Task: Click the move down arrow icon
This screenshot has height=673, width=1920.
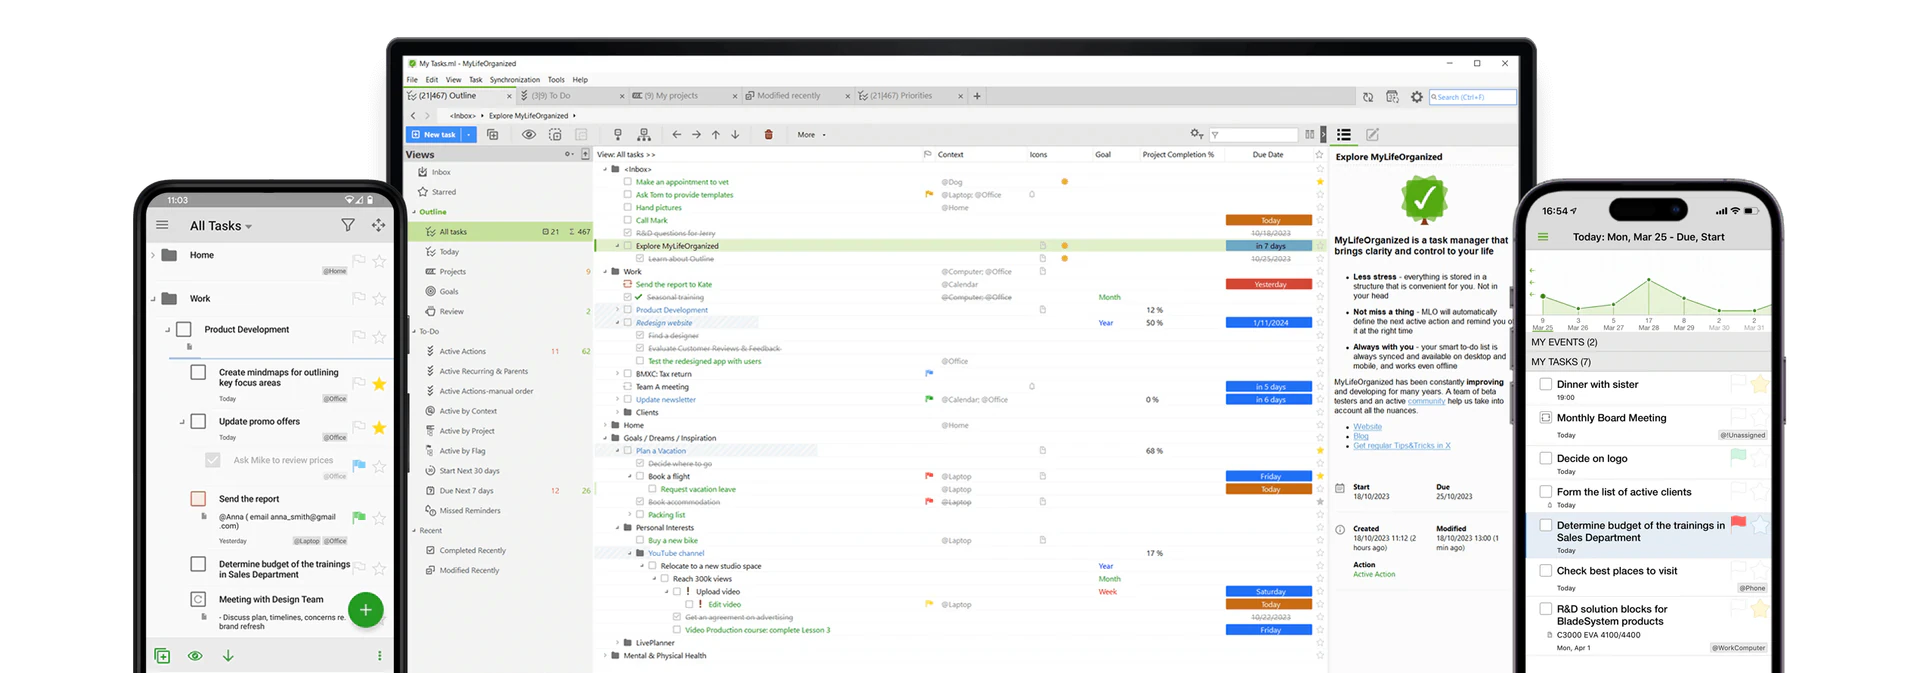Action: [x=735, y=134]
